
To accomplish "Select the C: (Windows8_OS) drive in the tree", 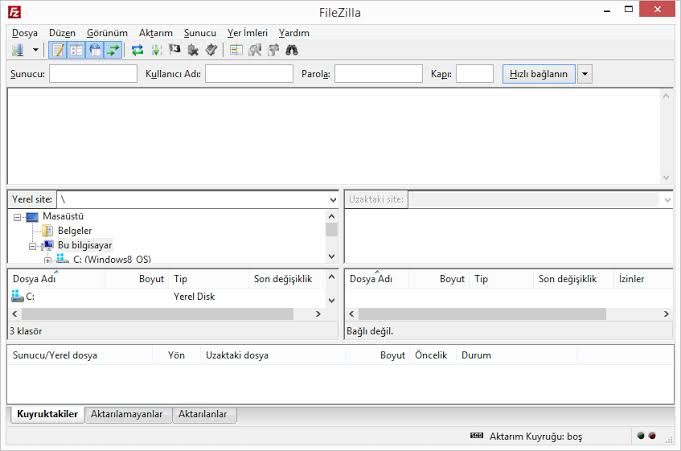I will pyautogui.click(x=112, y=259).
